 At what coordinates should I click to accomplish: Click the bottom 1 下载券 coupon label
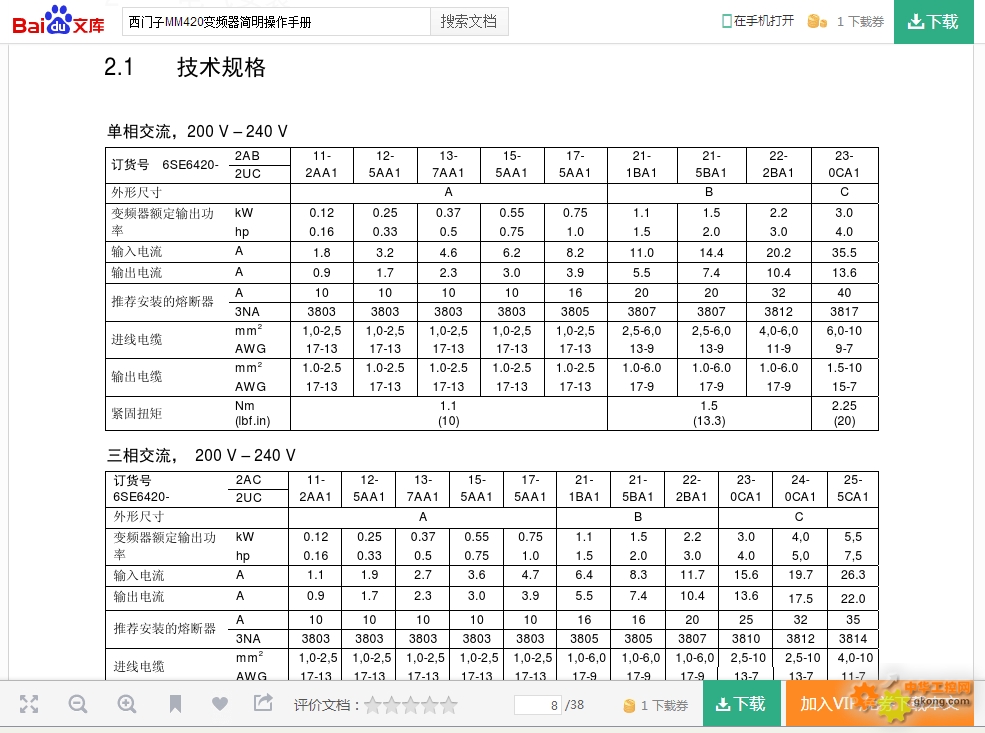coord(664,706)
